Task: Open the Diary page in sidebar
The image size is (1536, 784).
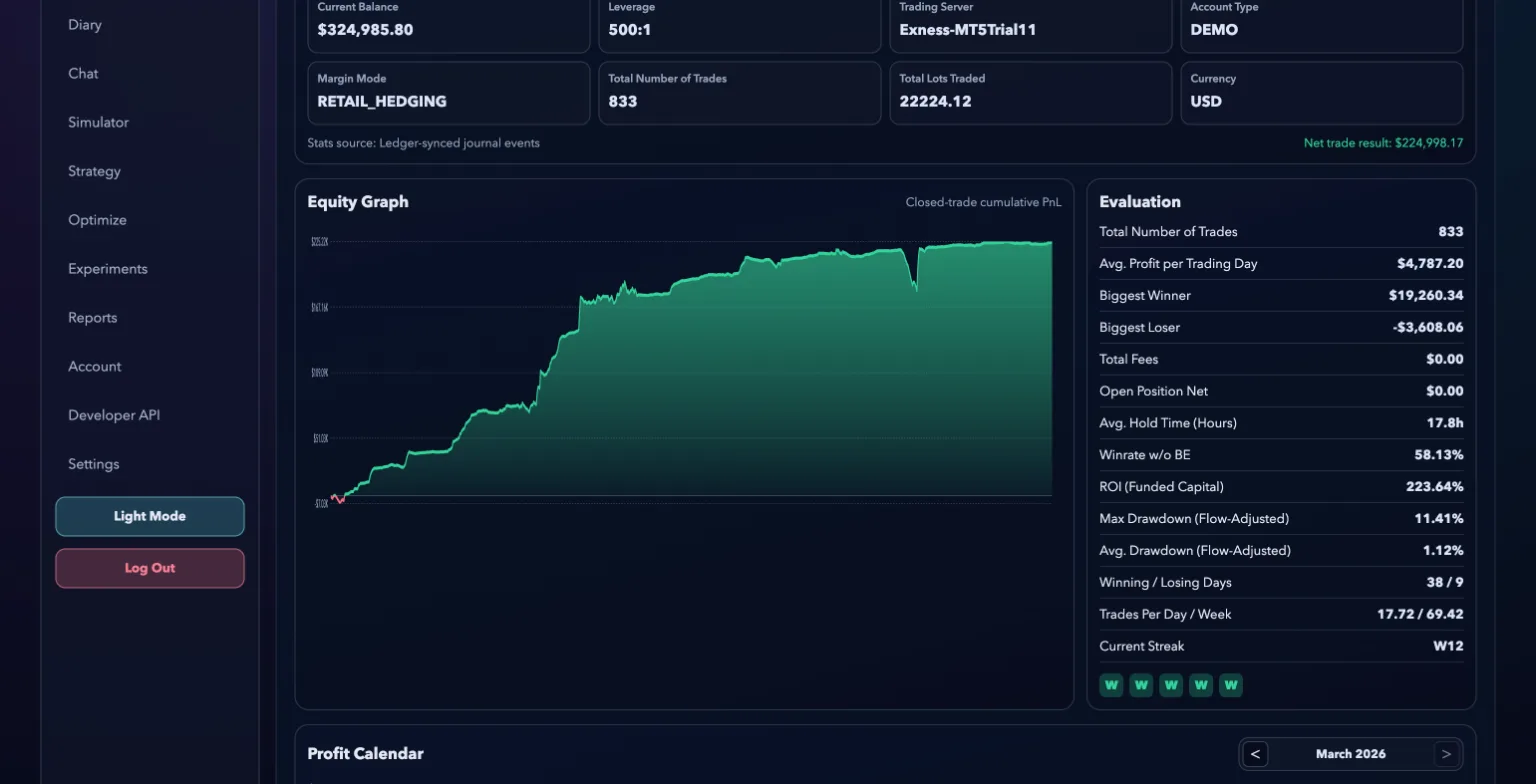Action: coord(85,25)
